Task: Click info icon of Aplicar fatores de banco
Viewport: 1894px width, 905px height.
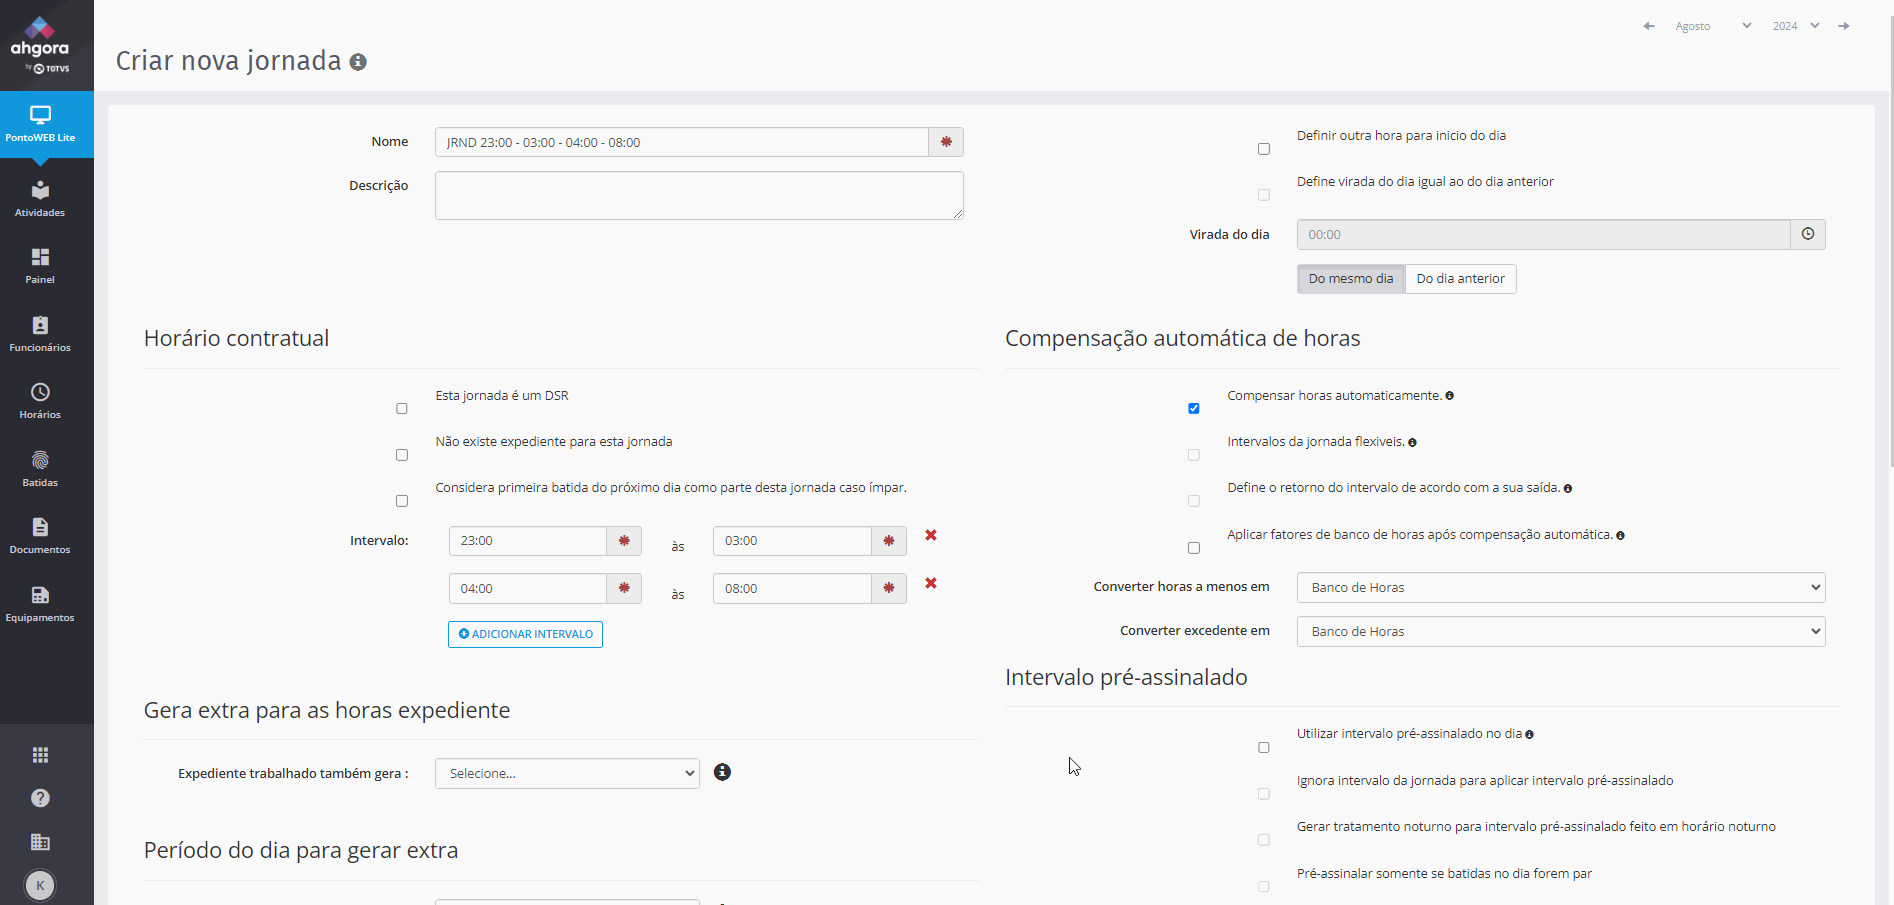Action: 1620,535
